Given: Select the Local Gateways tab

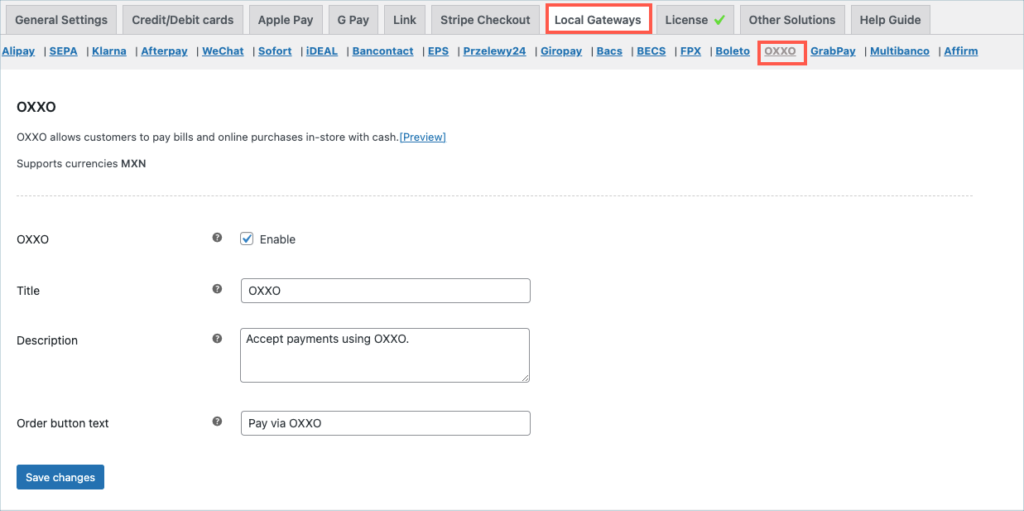Looking at the screenshot, I should click(x=598, y=20).
